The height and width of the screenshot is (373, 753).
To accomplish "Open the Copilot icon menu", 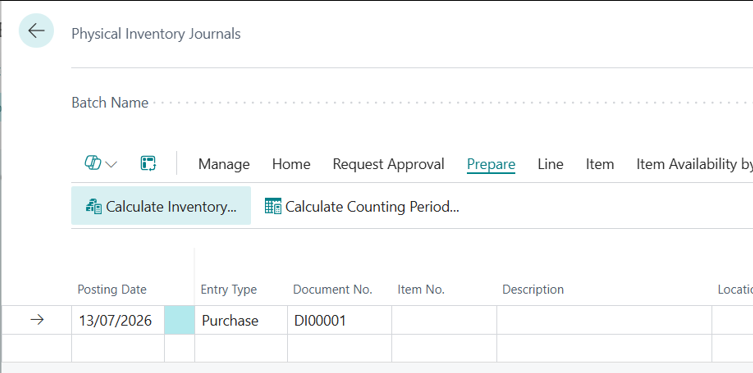I will click(93, 163).
